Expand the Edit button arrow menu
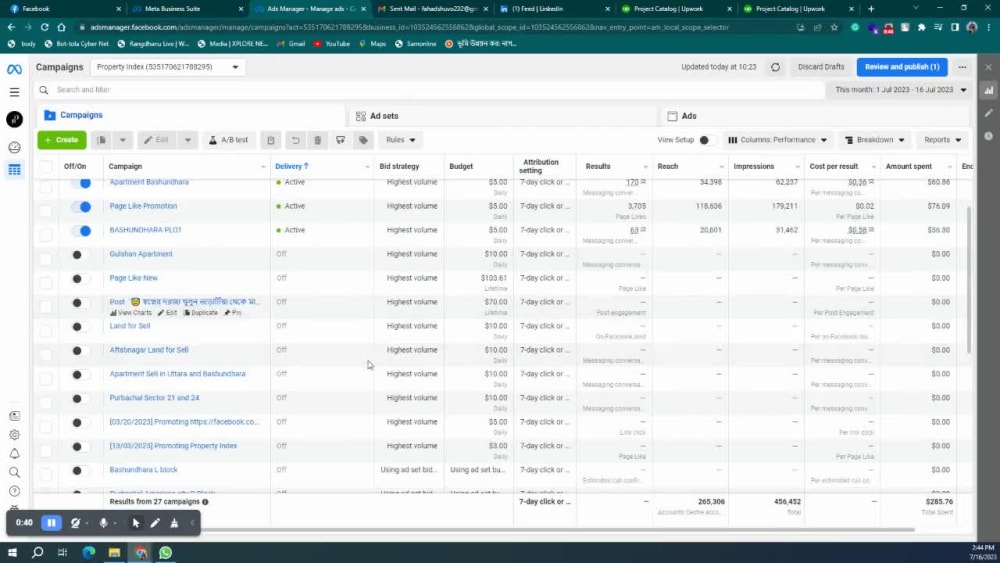This screenshot has height=563, width=1000. pyautogui.click(x=188, y=140)
